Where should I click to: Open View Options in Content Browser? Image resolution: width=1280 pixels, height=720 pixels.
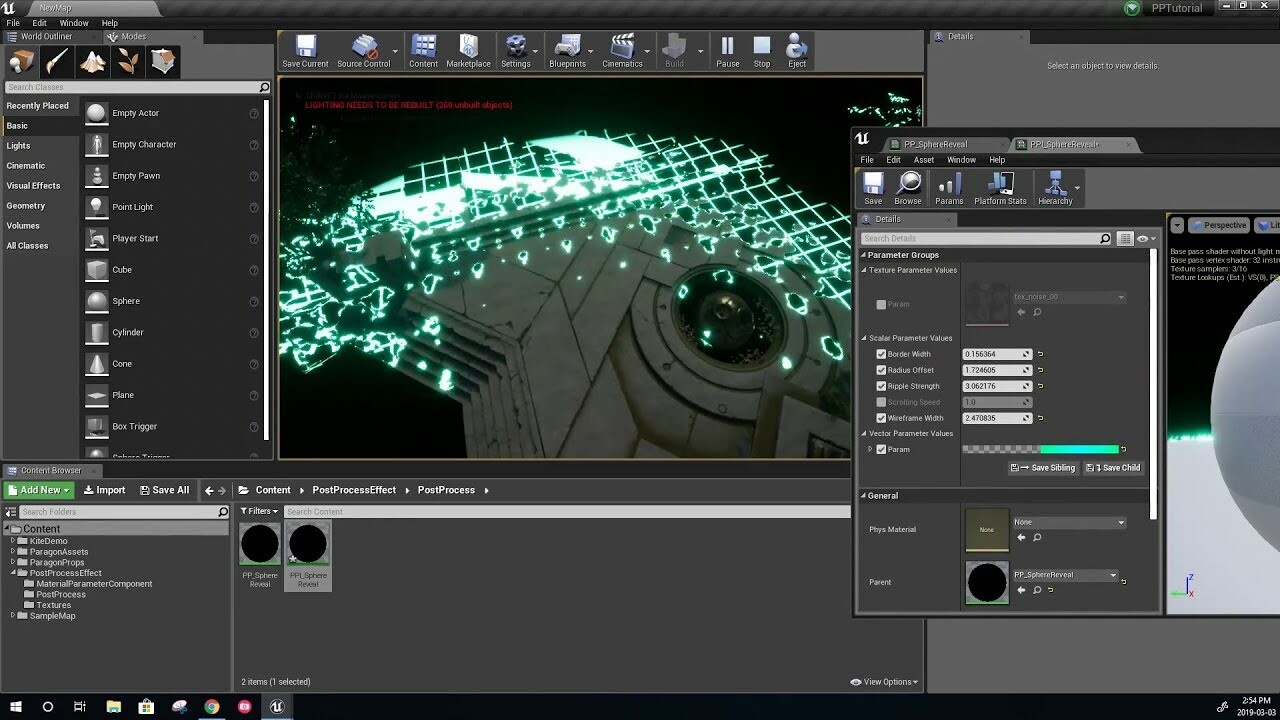[x=884, y=682]
